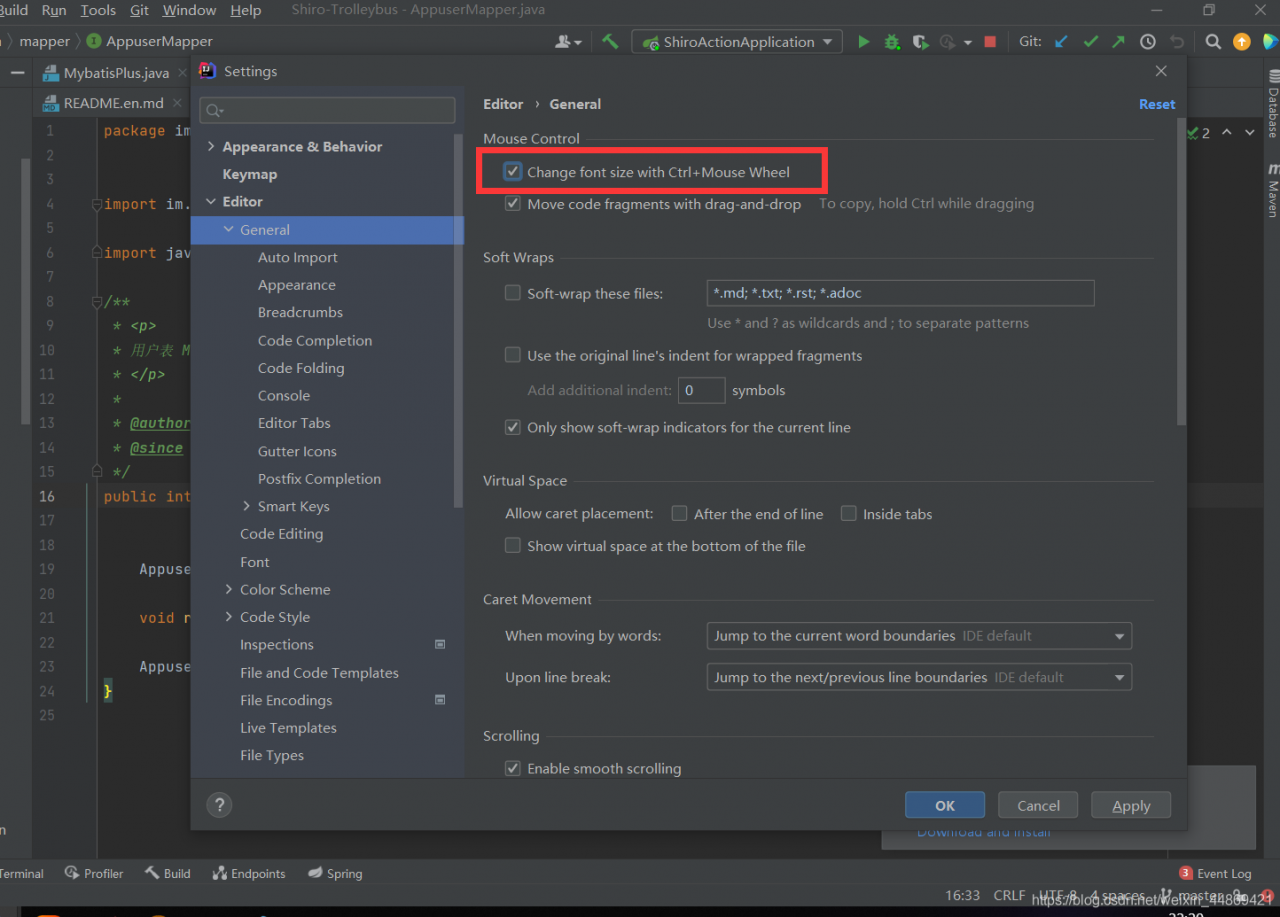Image resolution: width=1280 pixels, height=917 pixels.
Task: Click the user account icon in the toolbar
Action: 568,42
